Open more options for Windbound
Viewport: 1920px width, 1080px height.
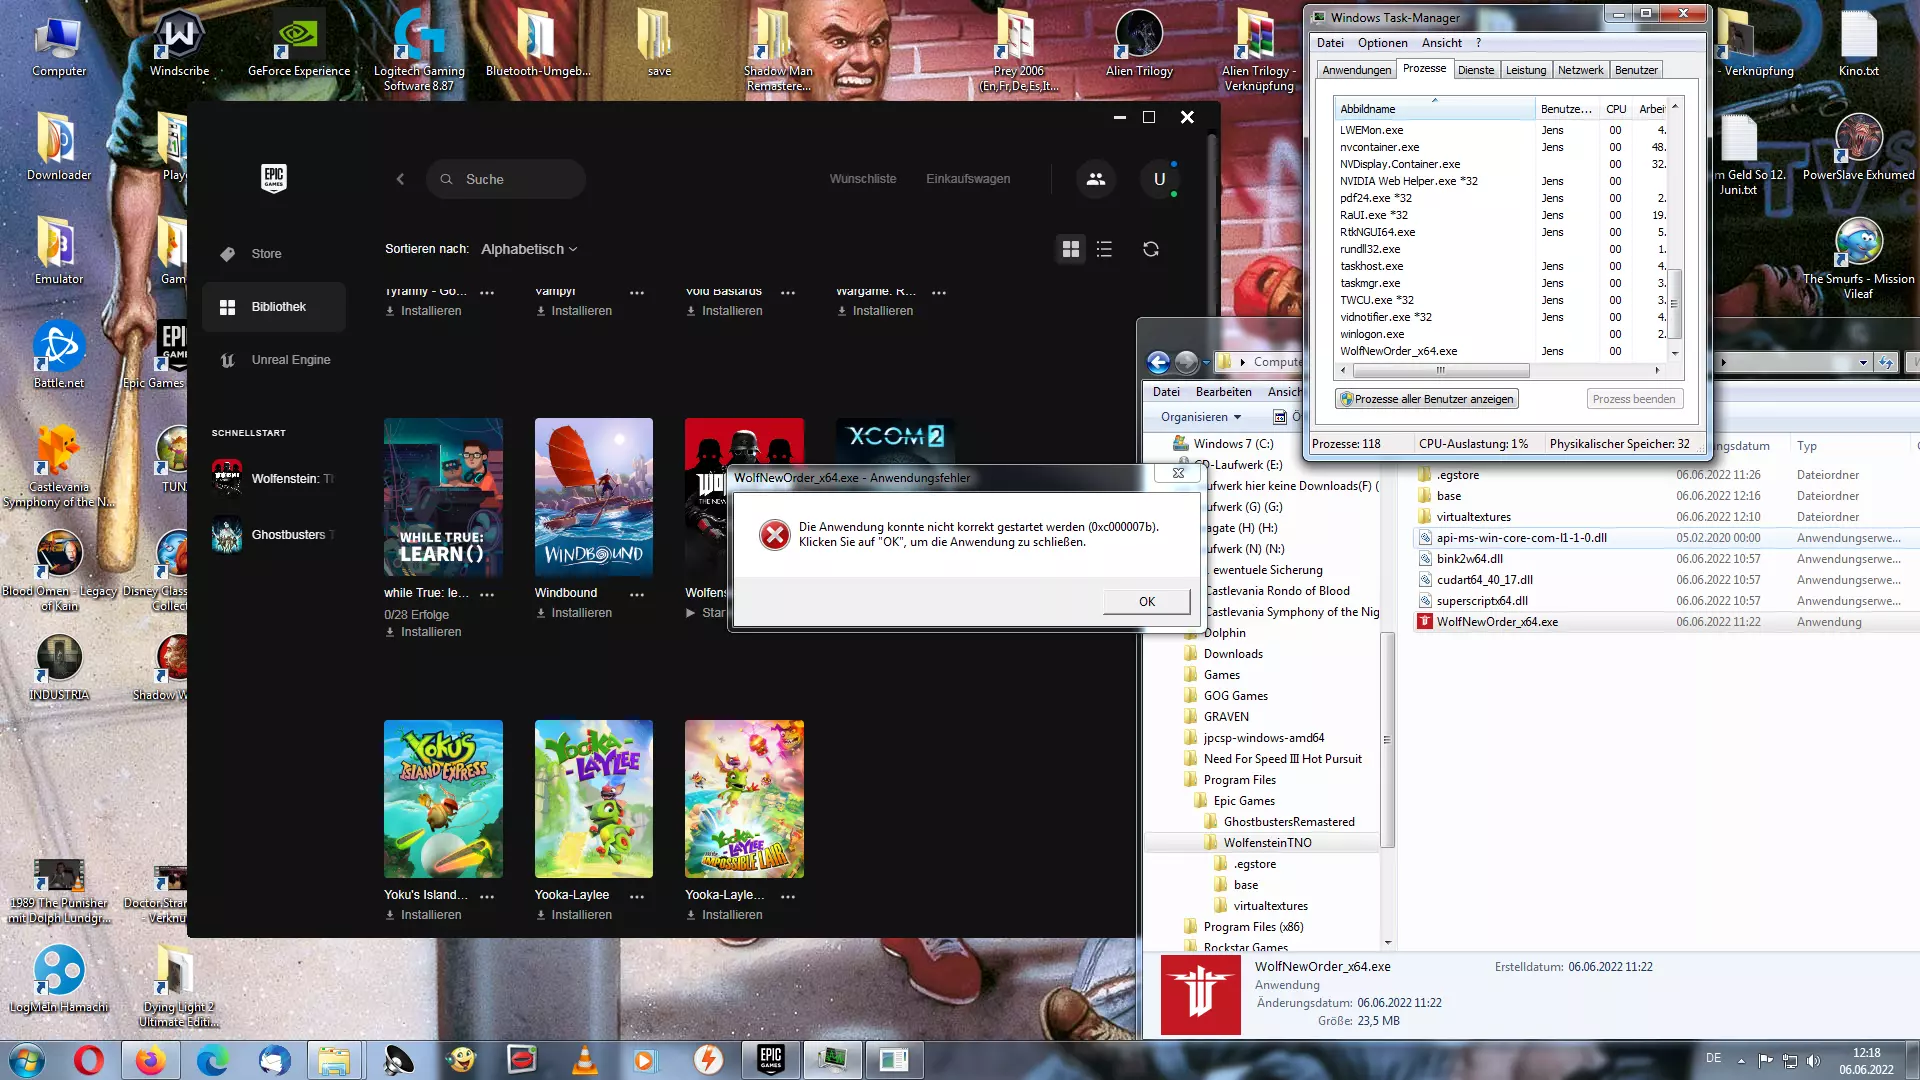637,594
